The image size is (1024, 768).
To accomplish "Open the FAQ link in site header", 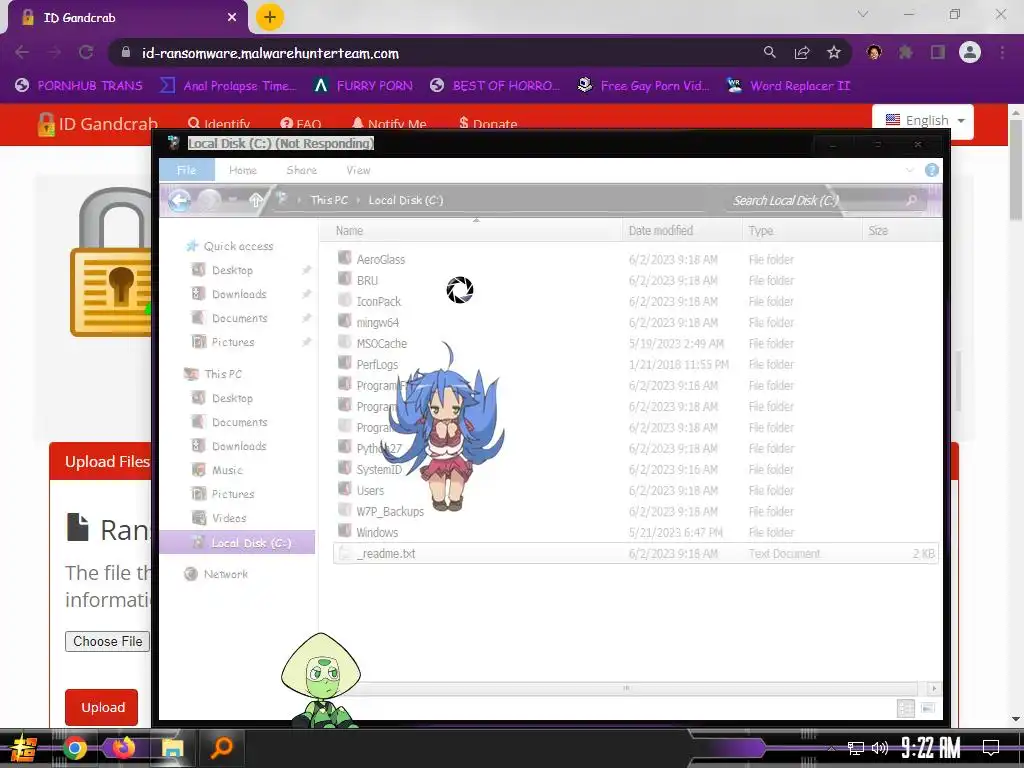I will 300,123.
